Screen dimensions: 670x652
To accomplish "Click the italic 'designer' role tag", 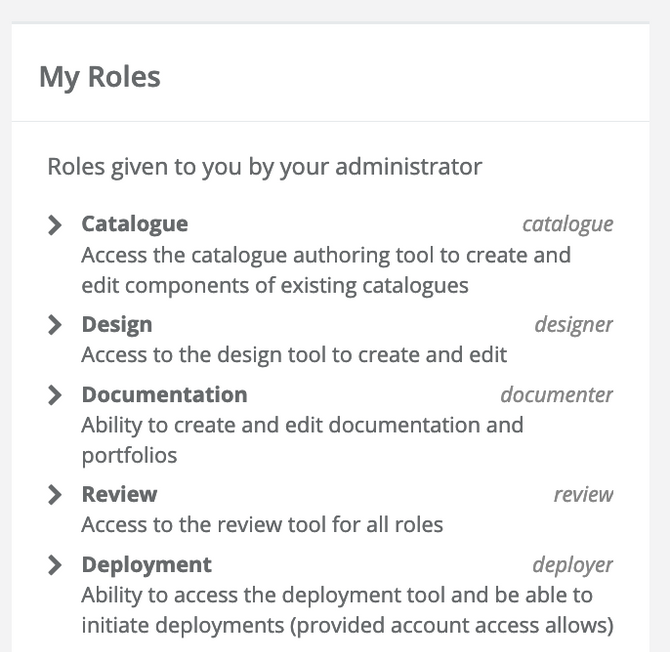I will (x=573, y=325).
